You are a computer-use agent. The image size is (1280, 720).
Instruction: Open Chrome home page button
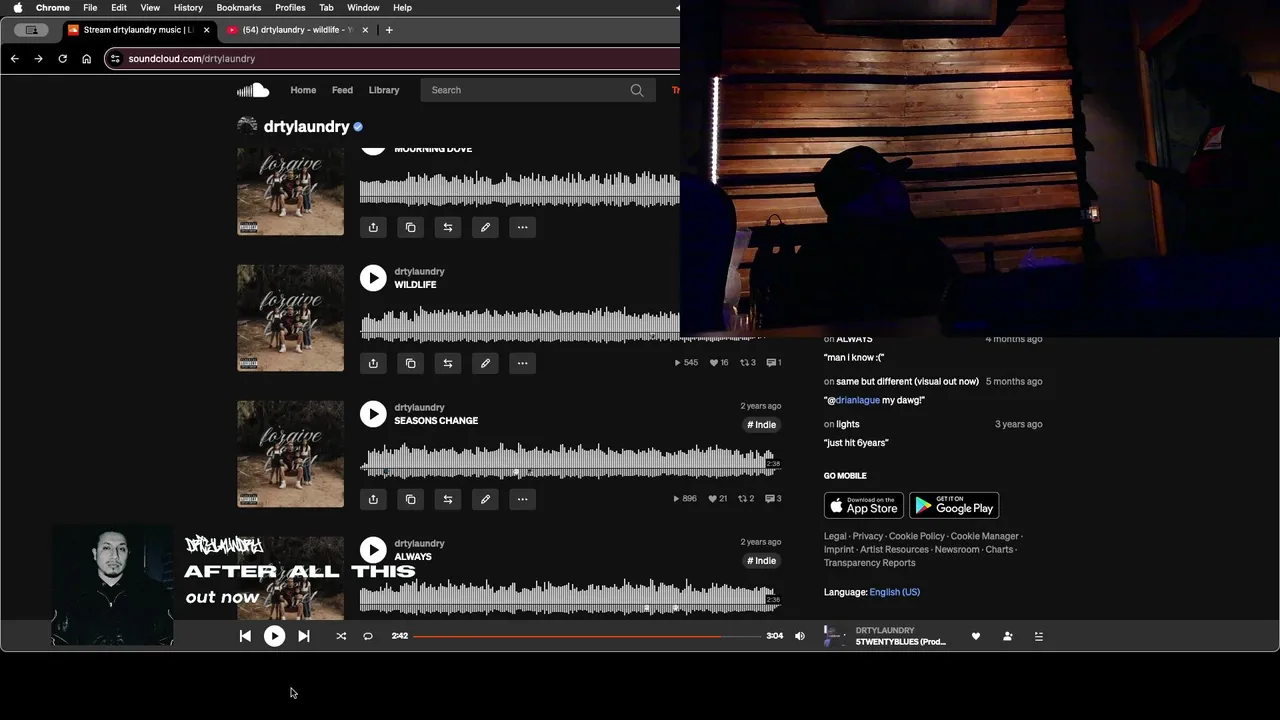[86, 59]
